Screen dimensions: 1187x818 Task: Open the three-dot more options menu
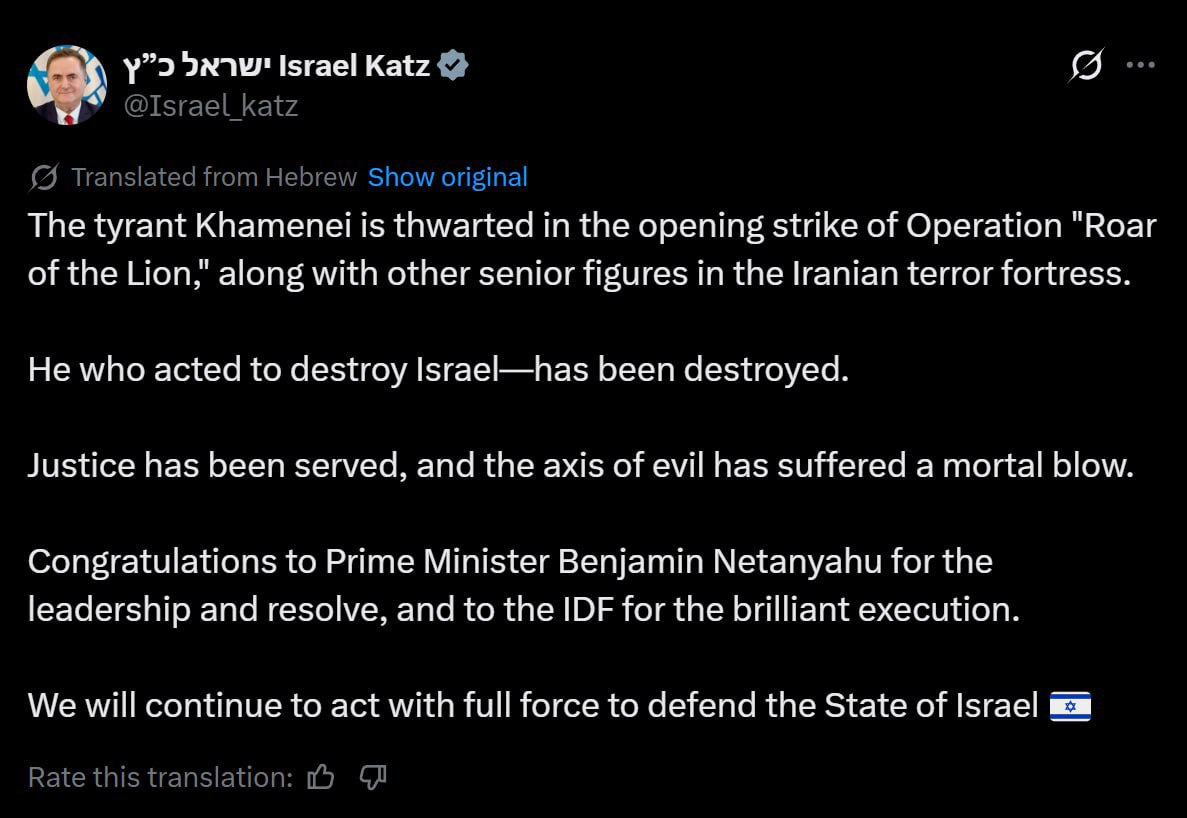pos(1141,66)
